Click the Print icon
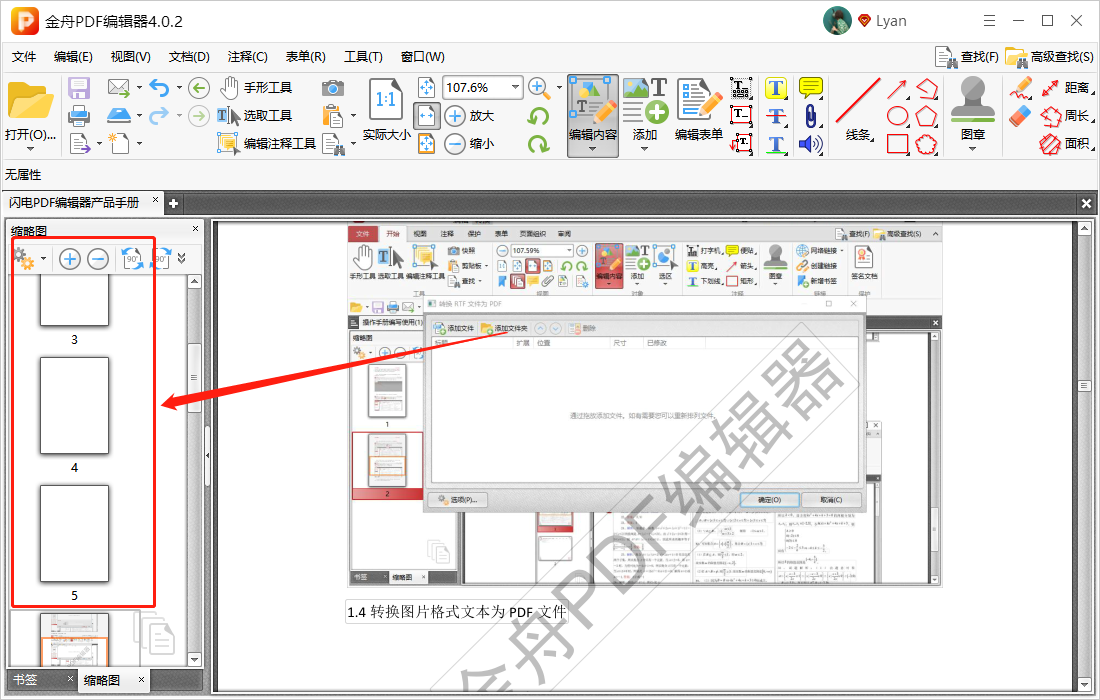The image size is (1100, 700). (79, 116)
